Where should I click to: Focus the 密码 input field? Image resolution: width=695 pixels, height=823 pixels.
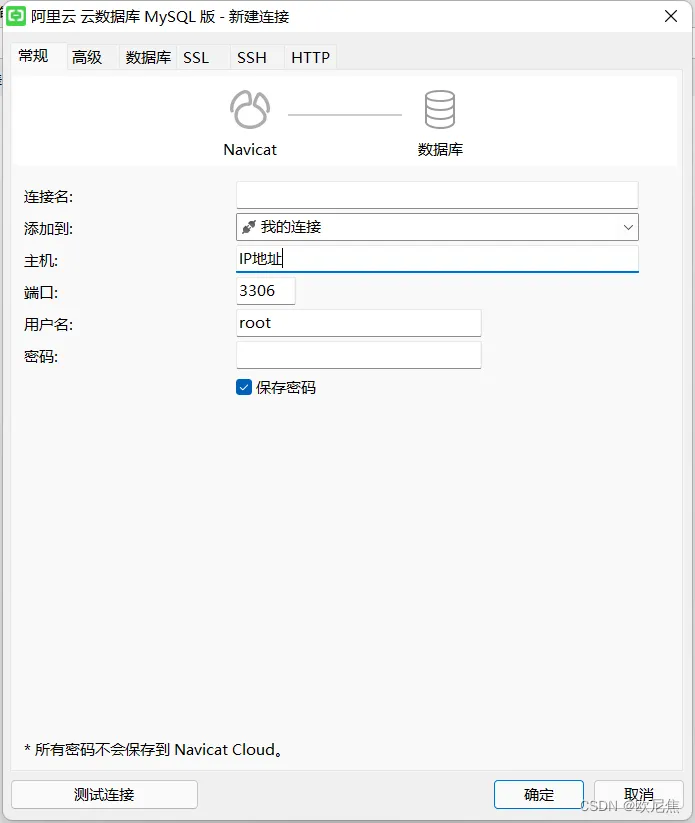[x=359, y=355]
